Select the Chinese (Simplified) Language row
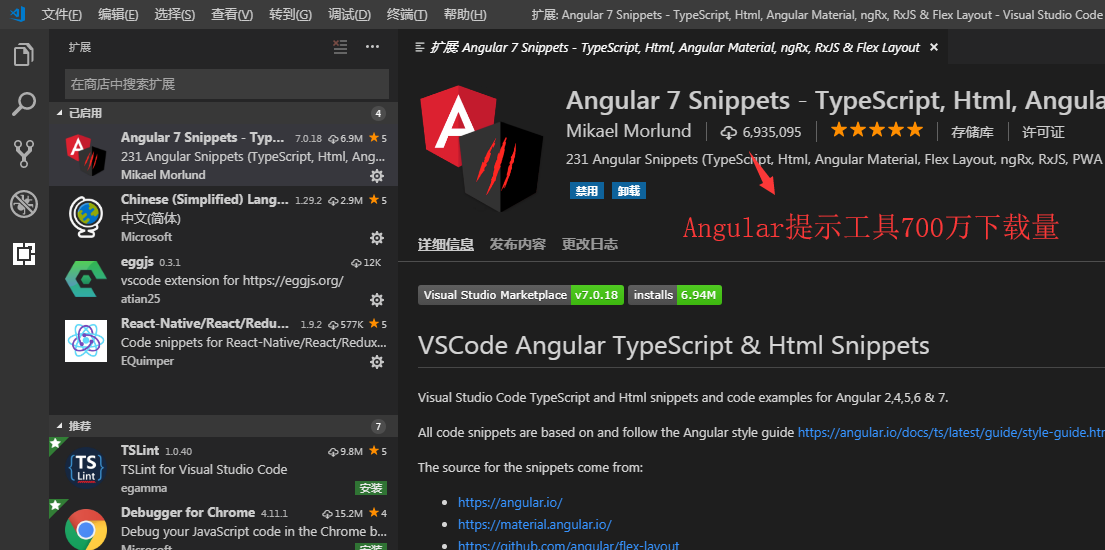 tap(223, 217)
